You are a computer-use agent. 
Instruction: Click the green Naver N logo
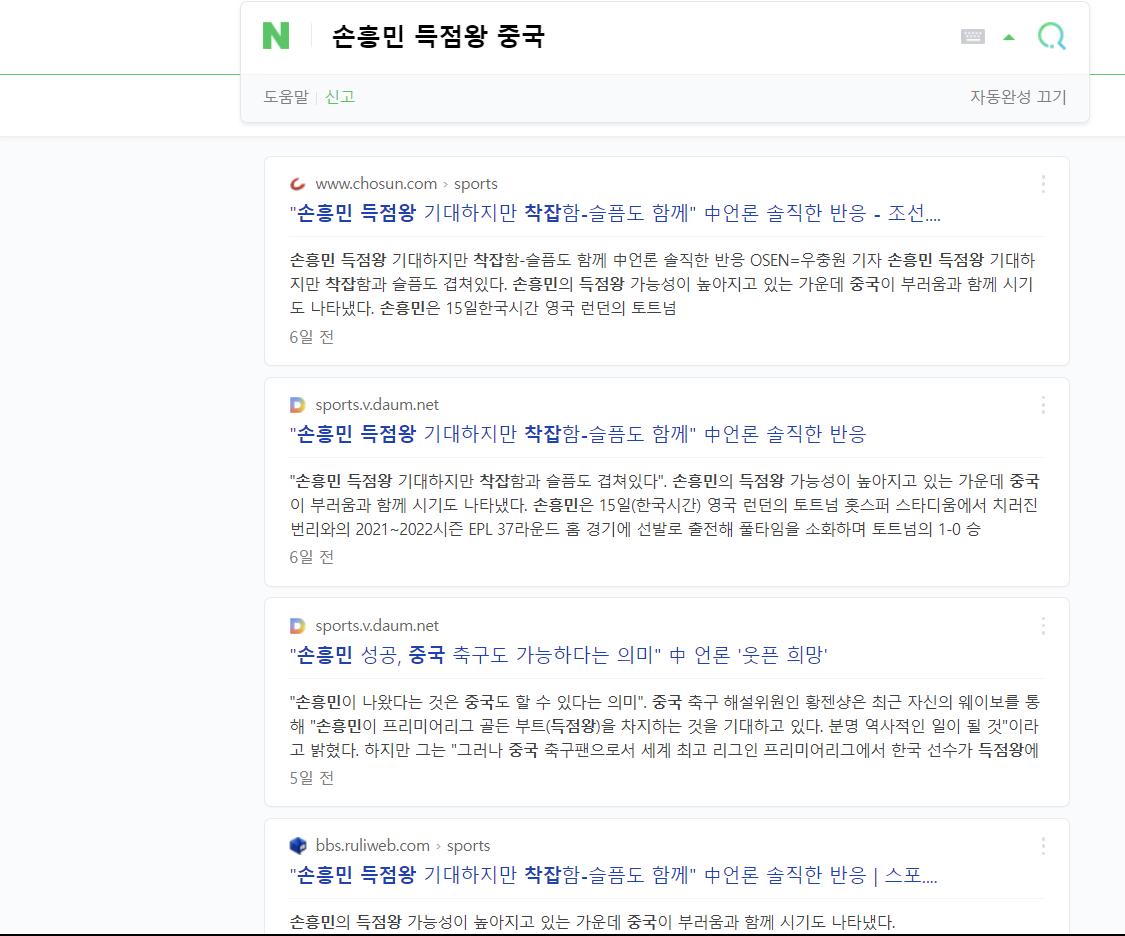276,36
